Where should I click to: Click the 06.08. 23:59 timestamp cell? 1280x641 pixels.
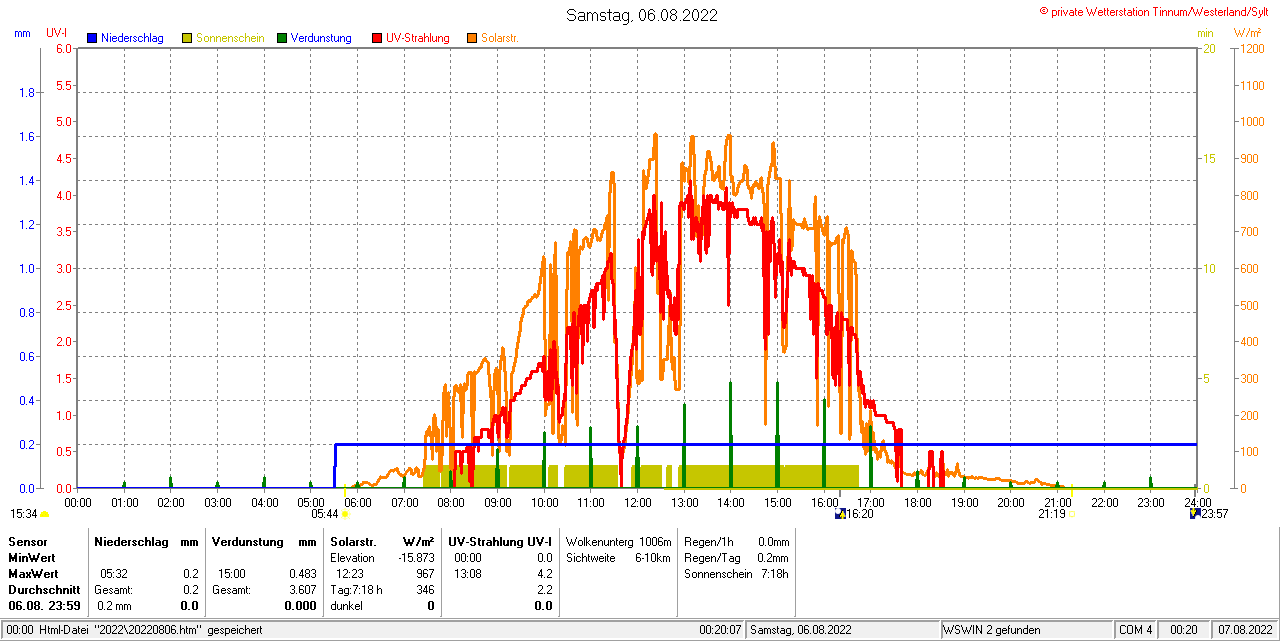coord(45,606)
